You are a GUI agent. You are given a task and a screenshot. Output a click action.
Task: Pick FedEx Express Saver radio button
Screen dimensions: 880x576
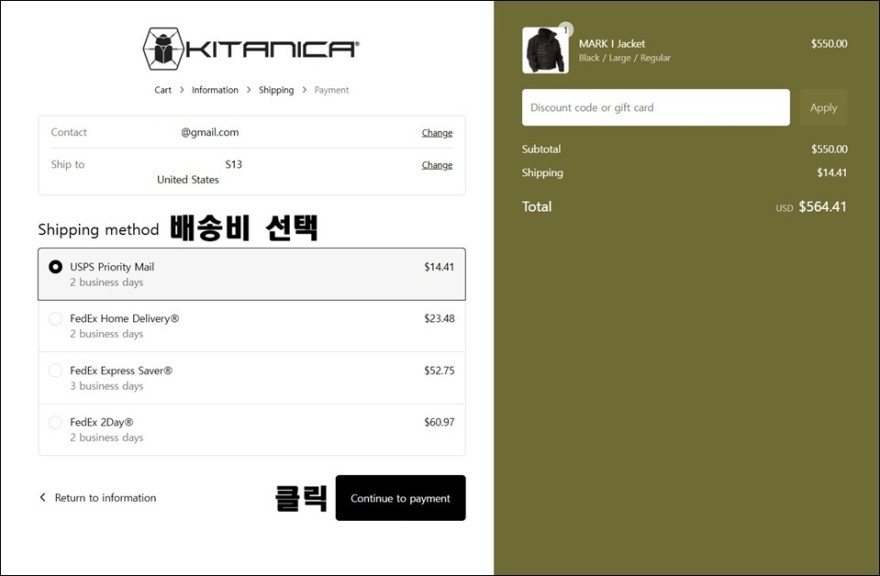(55, 371)
